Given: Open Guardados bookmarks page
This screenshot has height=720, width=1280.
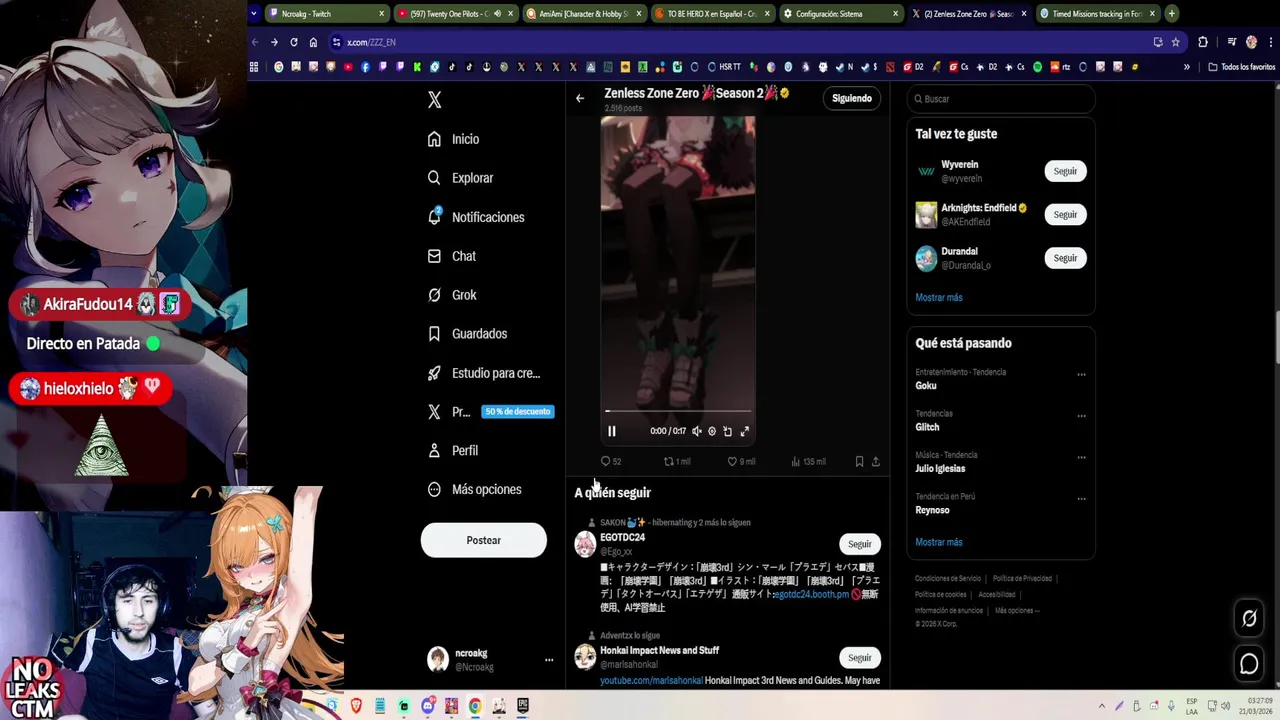Looking at the screenshot, I should (467, 334).
